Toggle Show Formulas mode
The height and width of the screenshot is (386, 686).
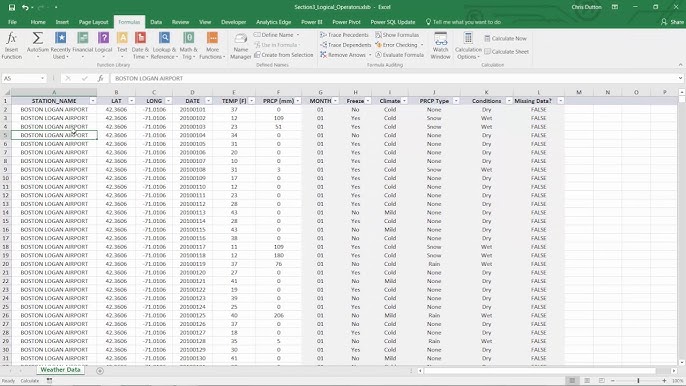(x=397, y=35)
